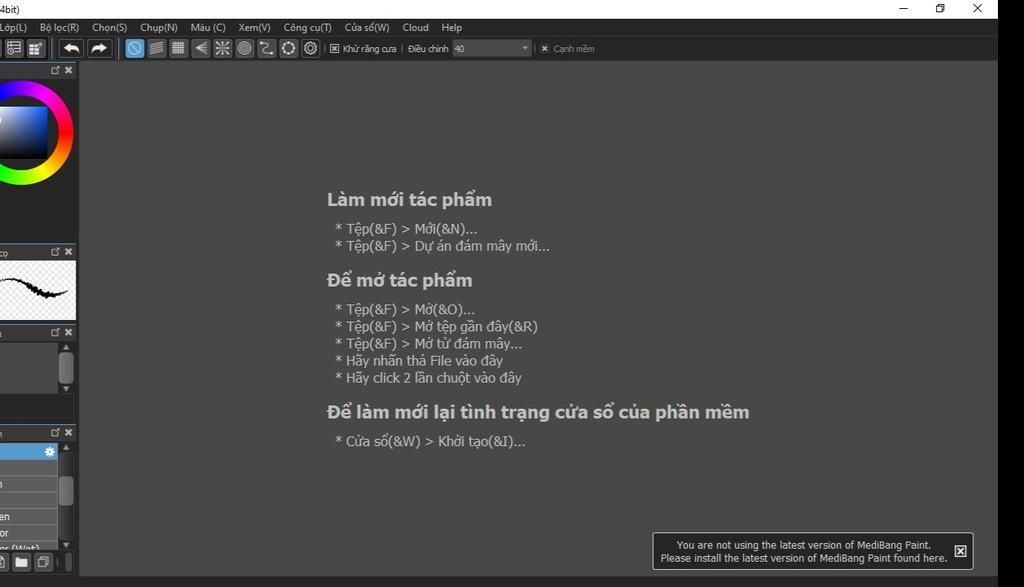The height and width of the screenshot is (587, 1024).
Task: Enable the curve snap guide
Action: [x=266, y=48]
